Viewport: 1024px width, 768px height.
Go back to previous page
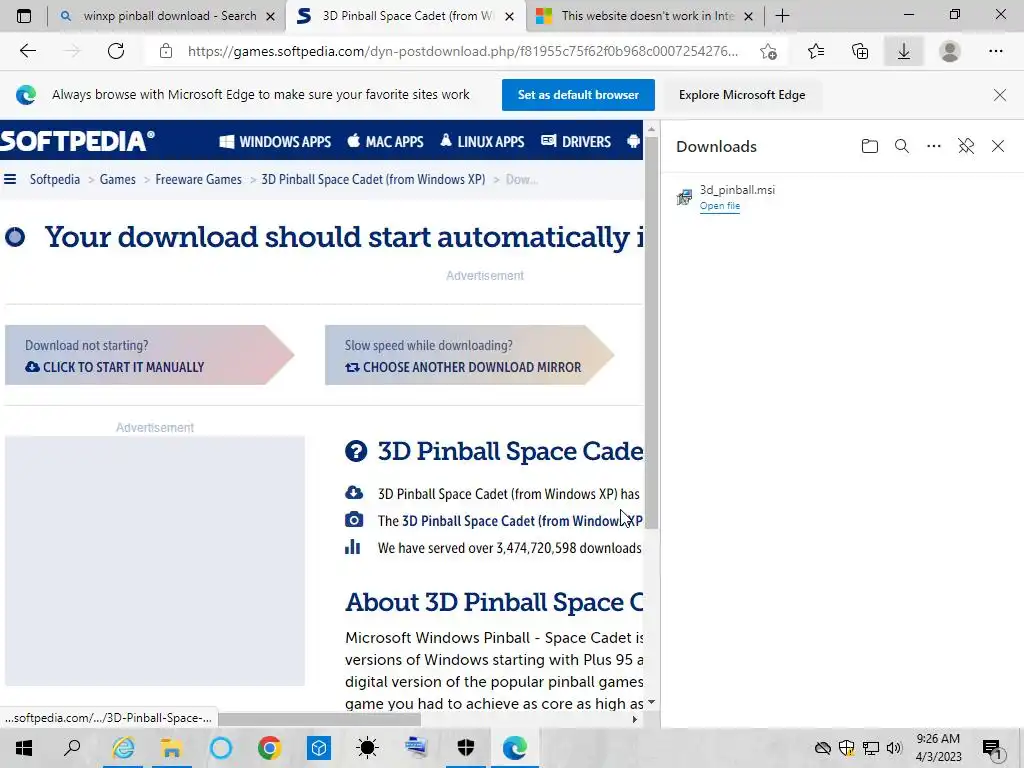27,51
